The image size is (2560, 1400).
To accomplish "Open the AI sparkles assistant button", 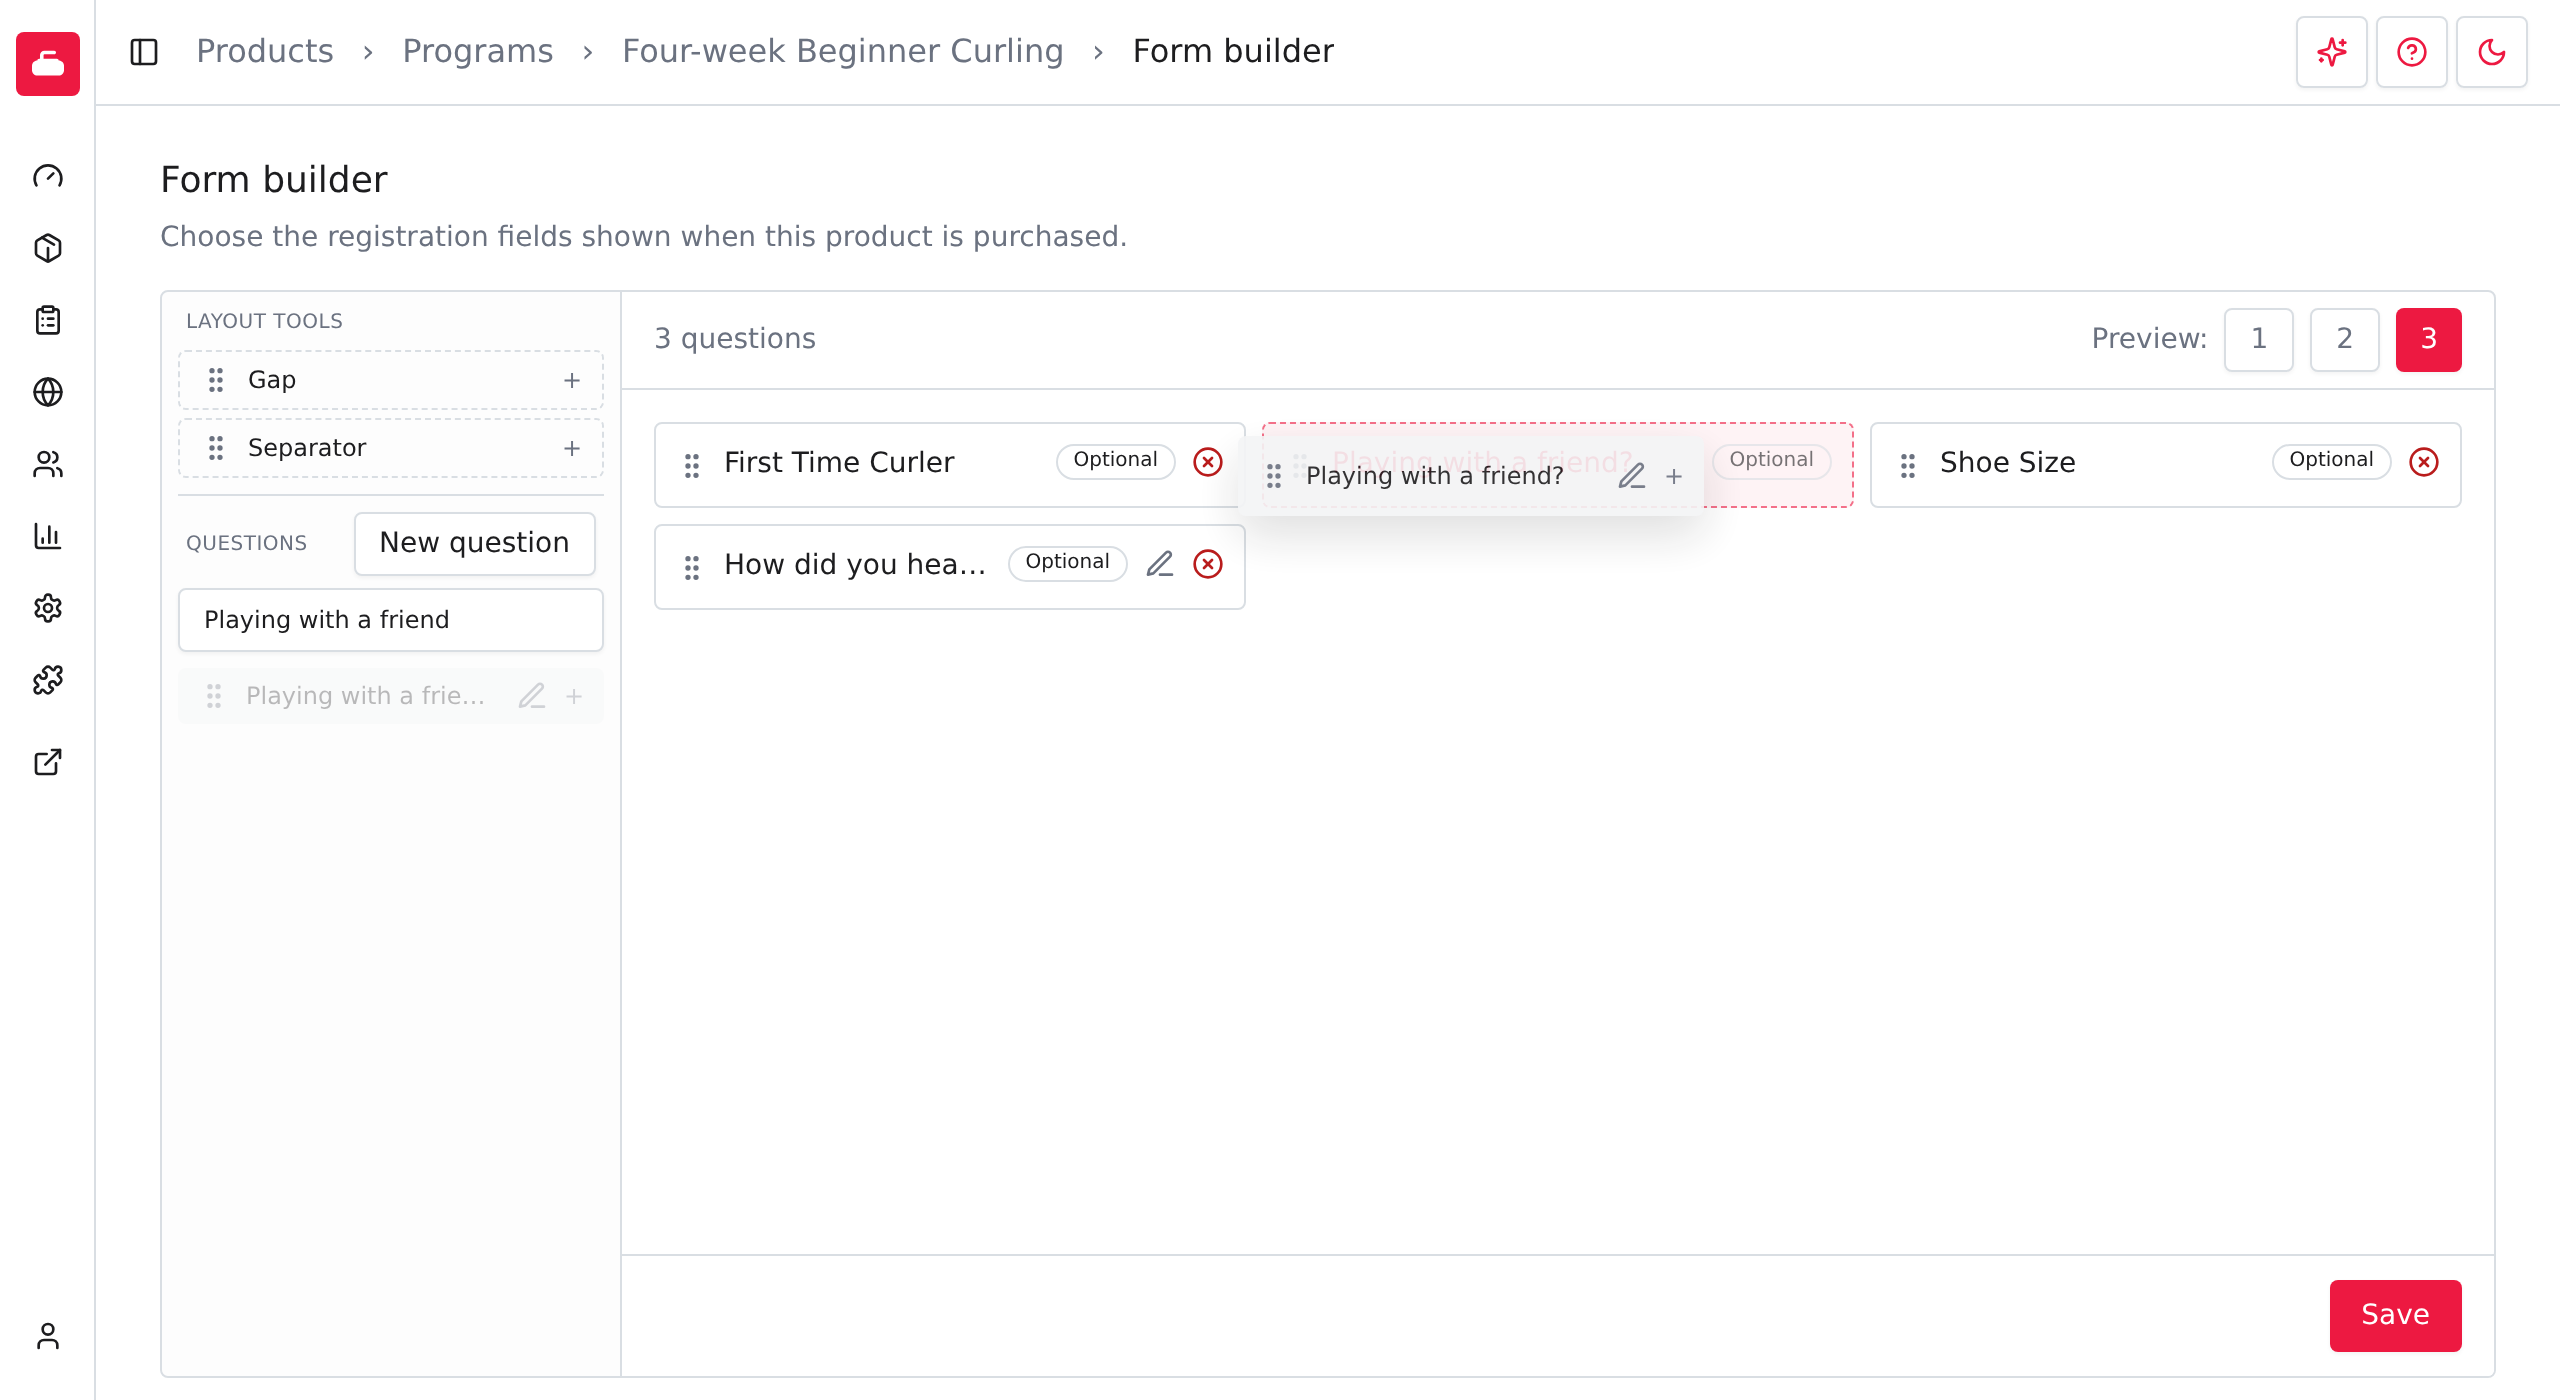I will 2332,52.
